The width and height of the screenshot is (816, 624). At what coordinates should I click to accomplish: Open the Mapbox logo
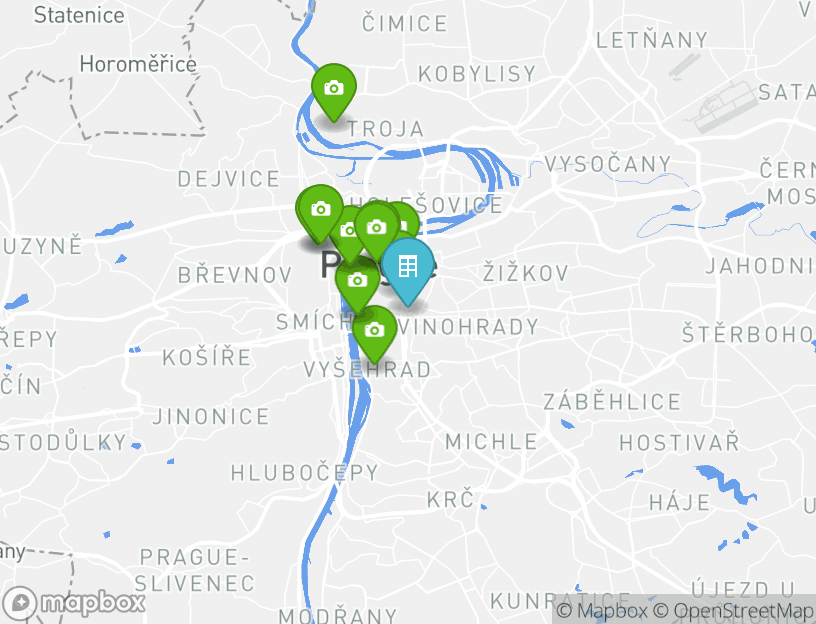(73, 603)
